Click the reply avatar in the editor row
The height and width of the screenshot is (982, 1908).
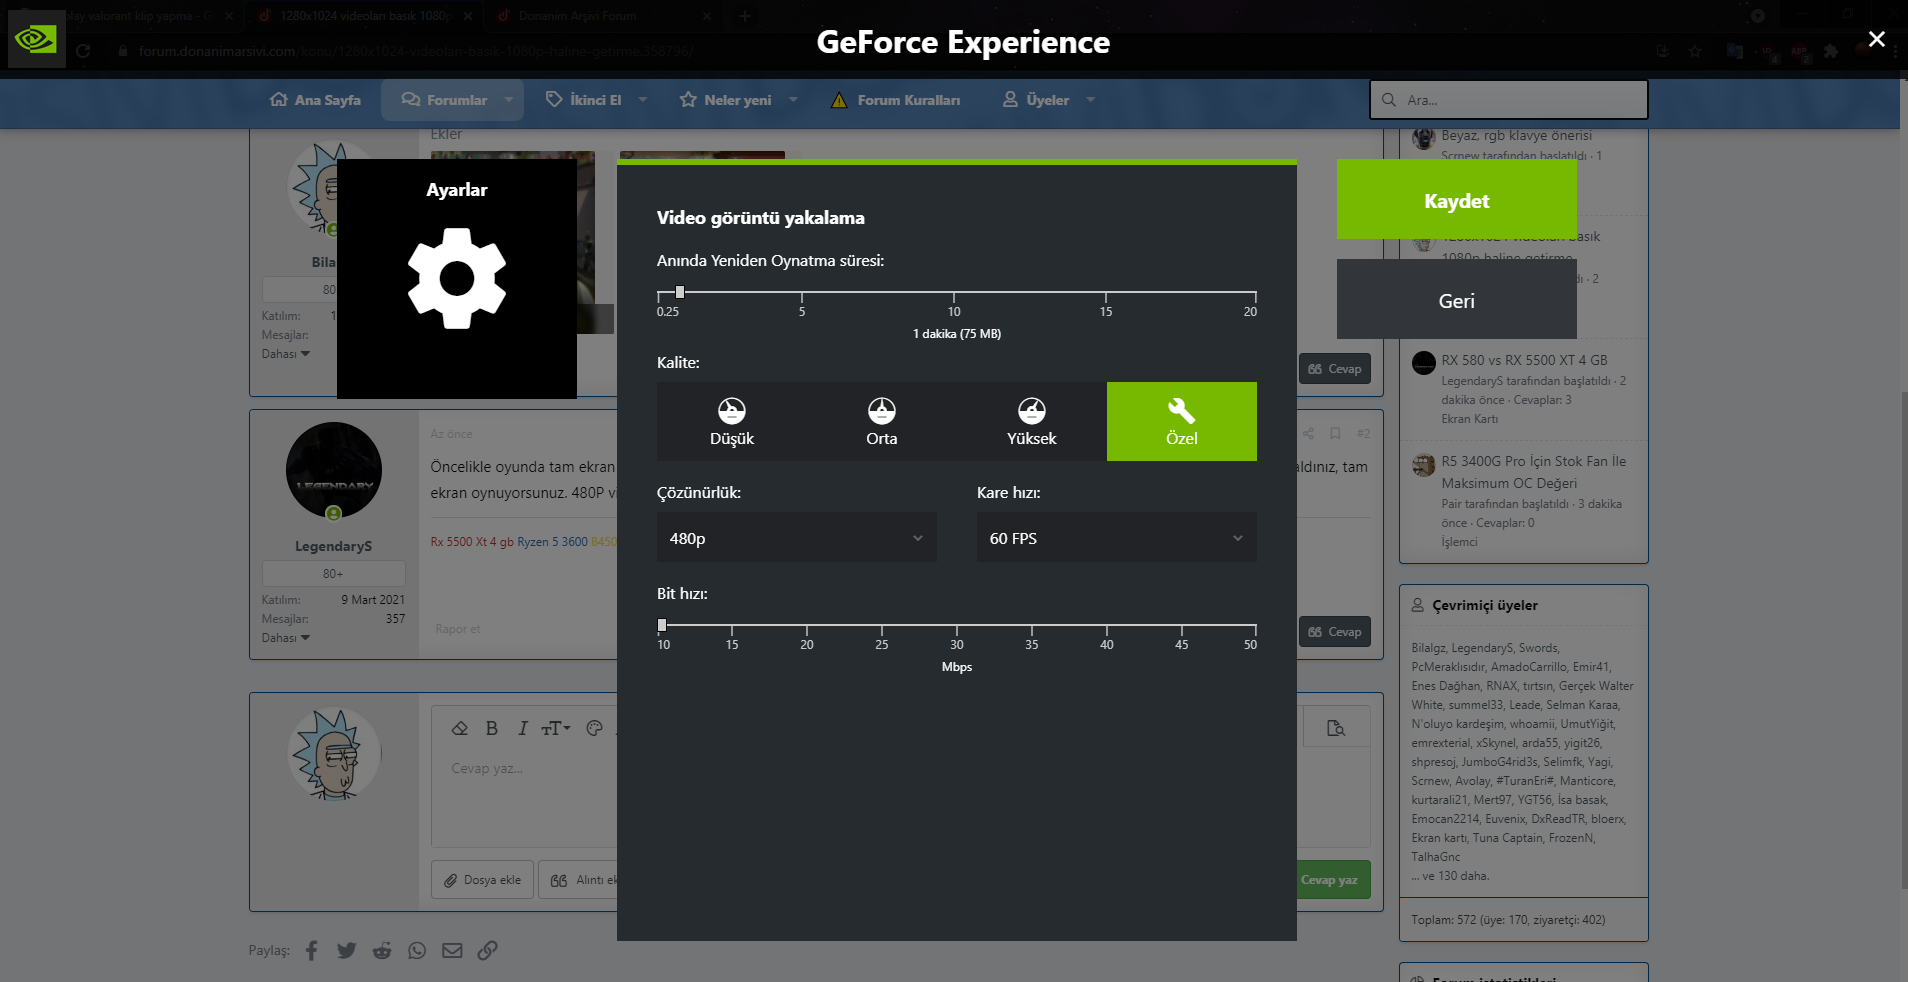click(x=334, y=755)
